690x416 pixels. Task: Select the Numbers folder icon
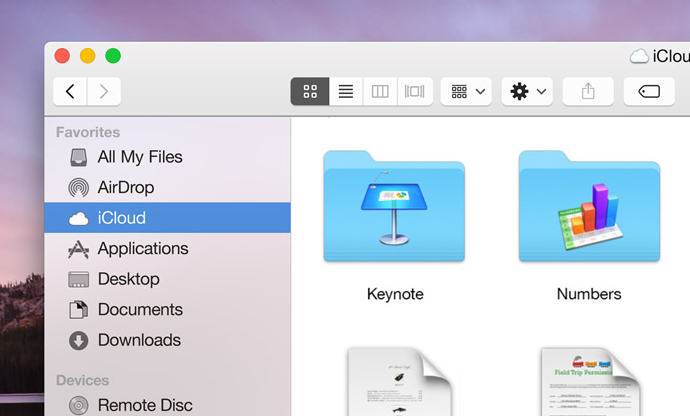click(x=589, y=206)
